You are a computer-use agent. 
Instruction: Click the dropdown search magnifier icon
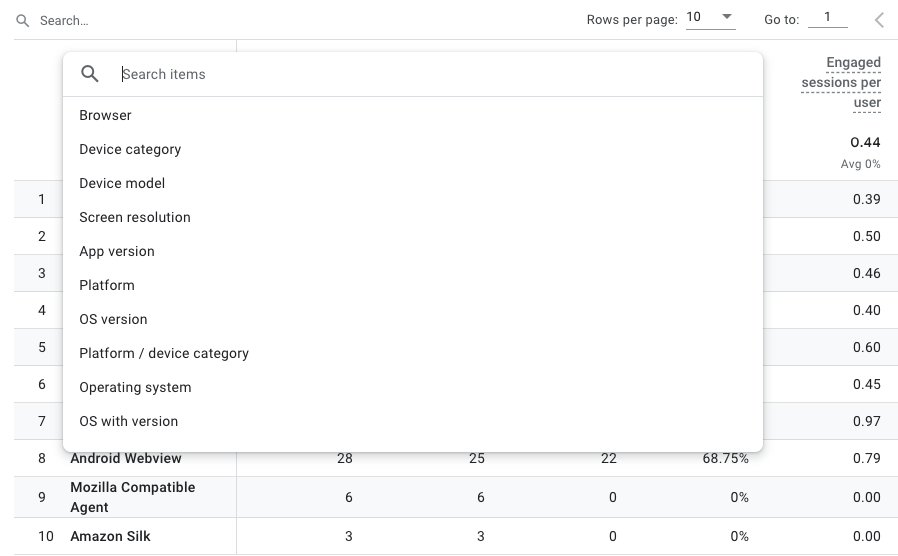click(90, 74)
